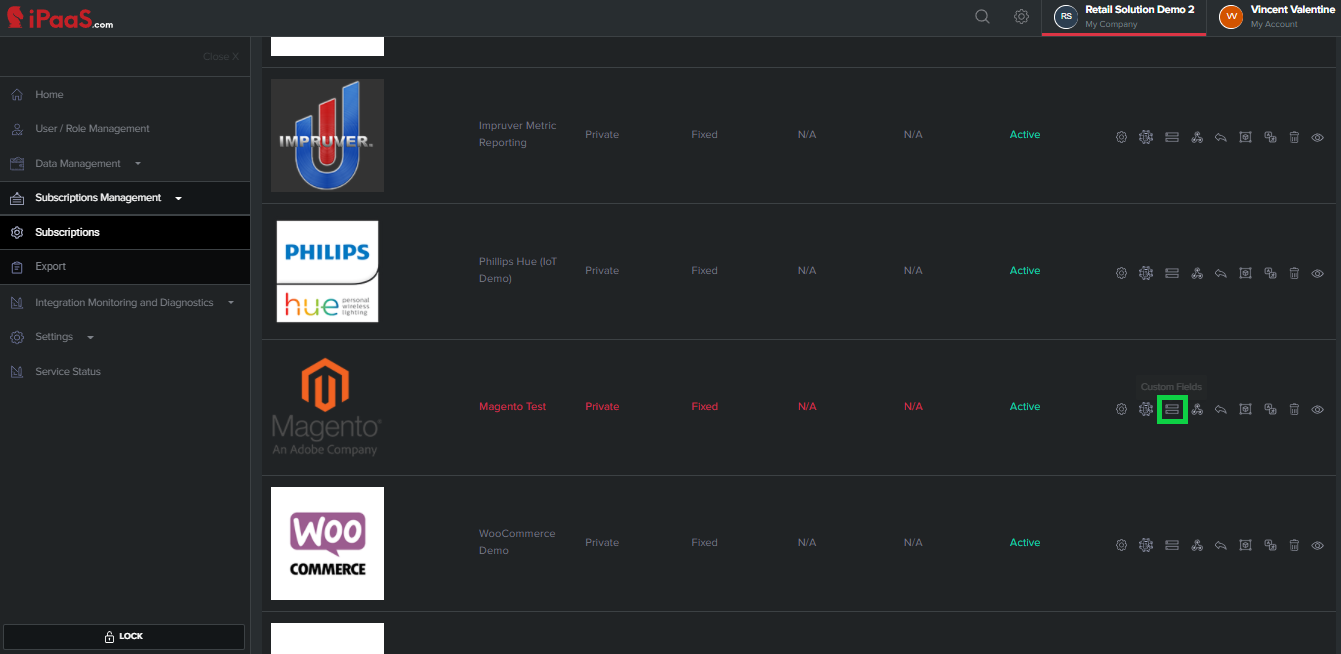Click the iPaaS.com logo
The width and height of the screenshot is (1341, 654).
coord(60,17)
